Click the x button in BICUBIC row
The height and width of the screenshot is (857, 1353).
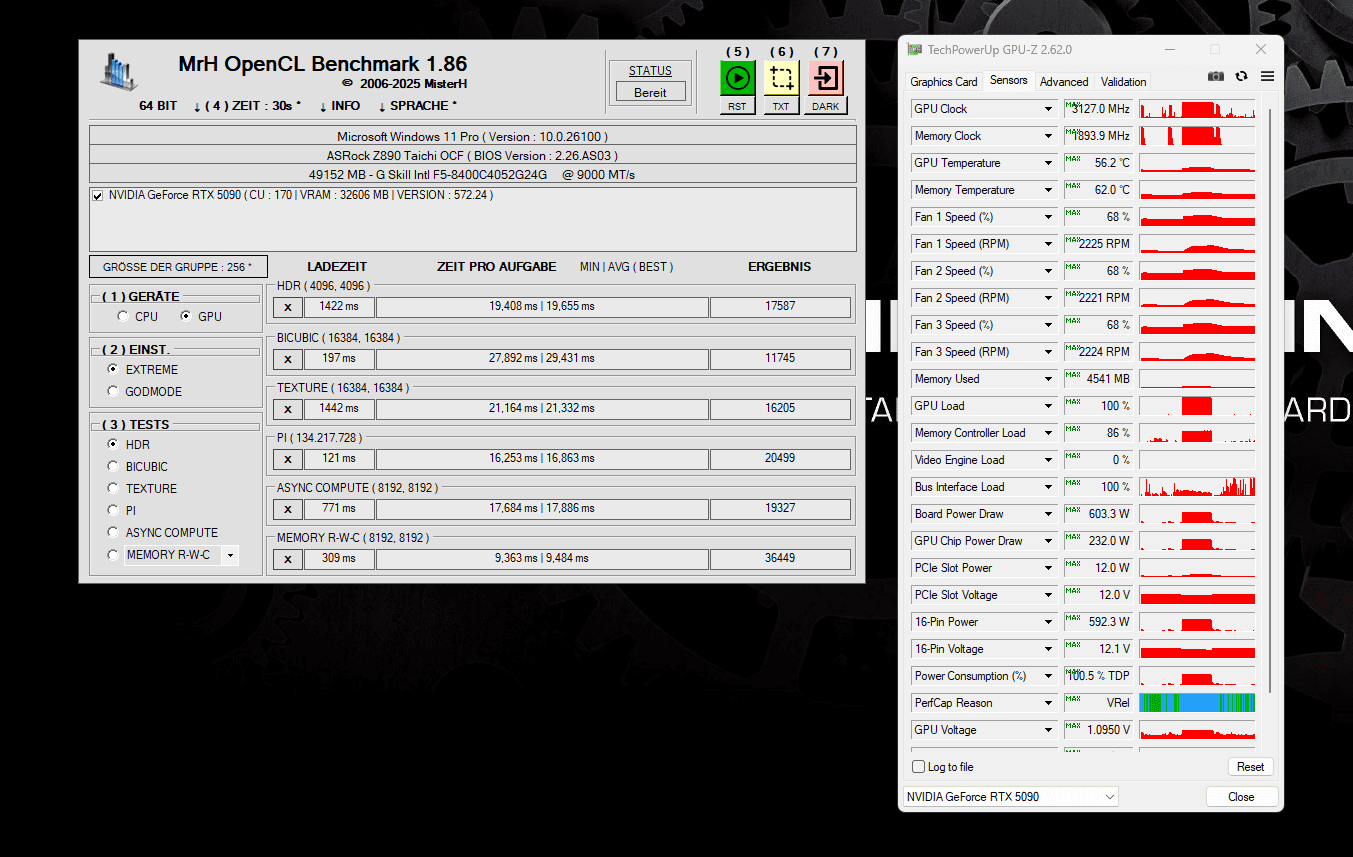[288, 359]
